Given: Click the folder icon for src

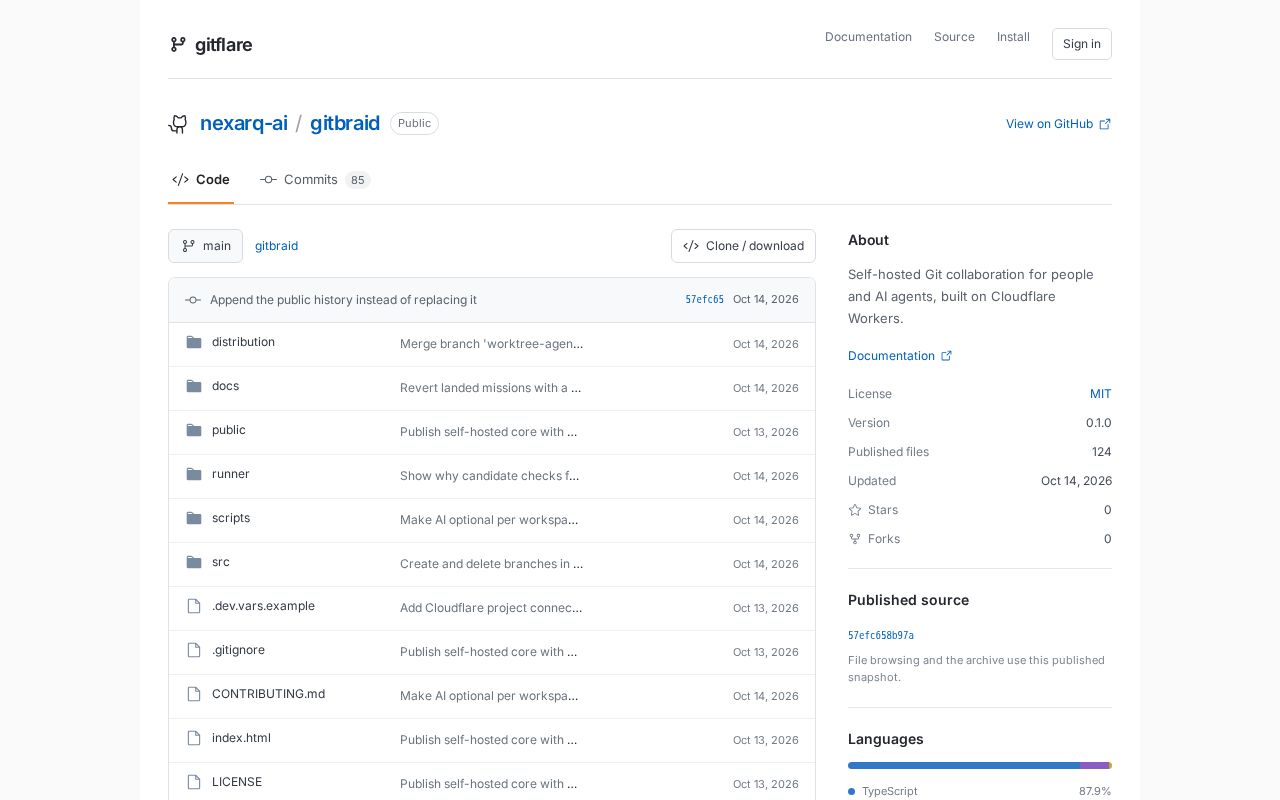Looking at the screenshot, I should click(x=194, y=562).
